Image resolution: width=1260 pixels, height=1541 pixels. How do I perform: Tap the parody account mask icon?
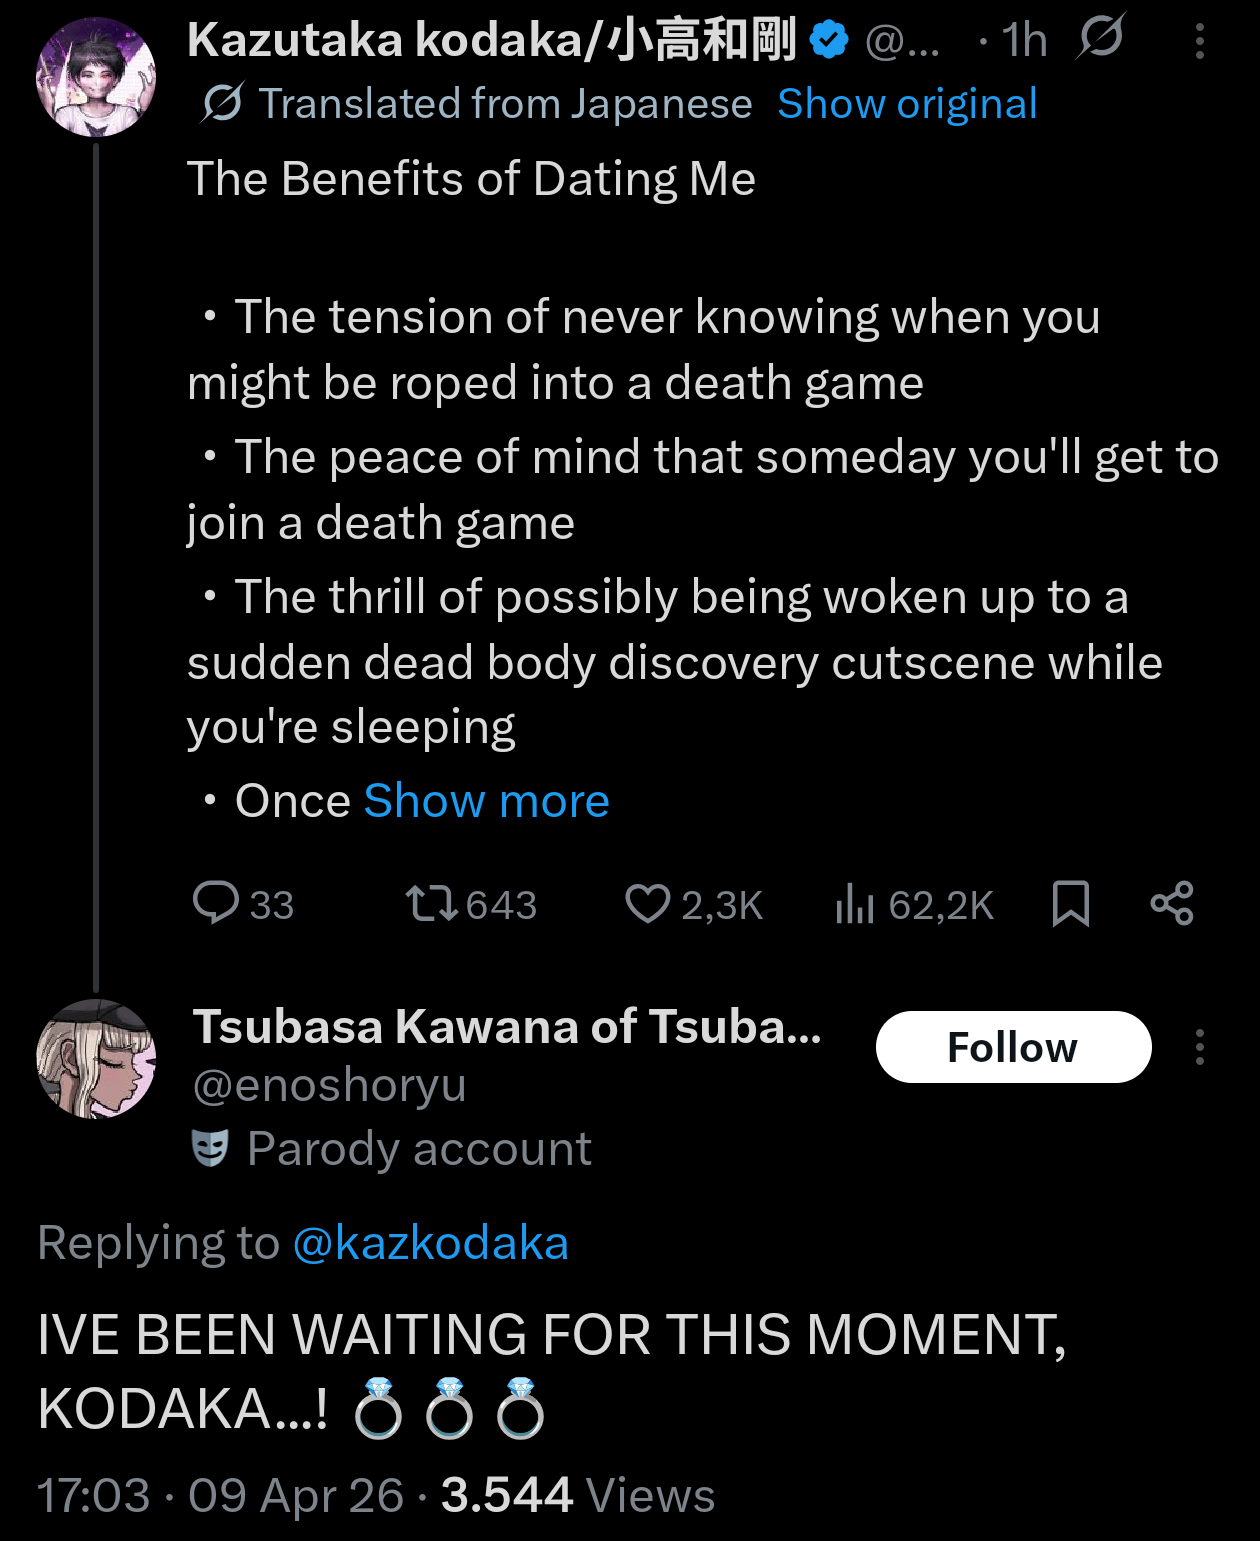[210, 1148]
